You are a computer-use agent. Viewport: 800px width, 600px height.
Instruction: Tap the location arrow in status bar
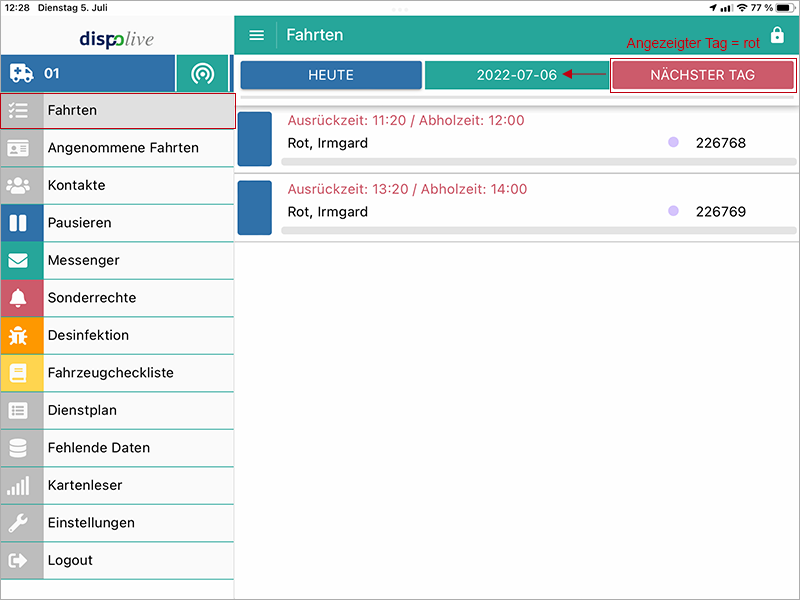pos(713,8)
